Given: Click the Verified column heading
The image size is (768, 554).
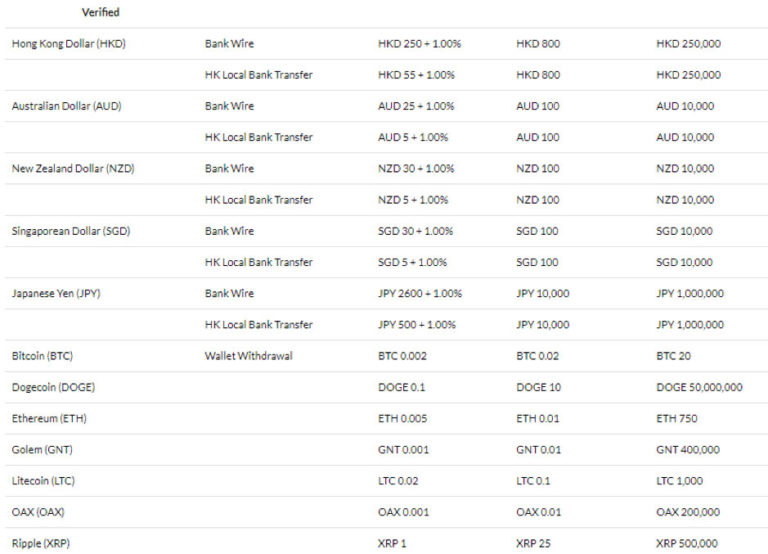Looking at the screenshot, I should click(100, 12).
